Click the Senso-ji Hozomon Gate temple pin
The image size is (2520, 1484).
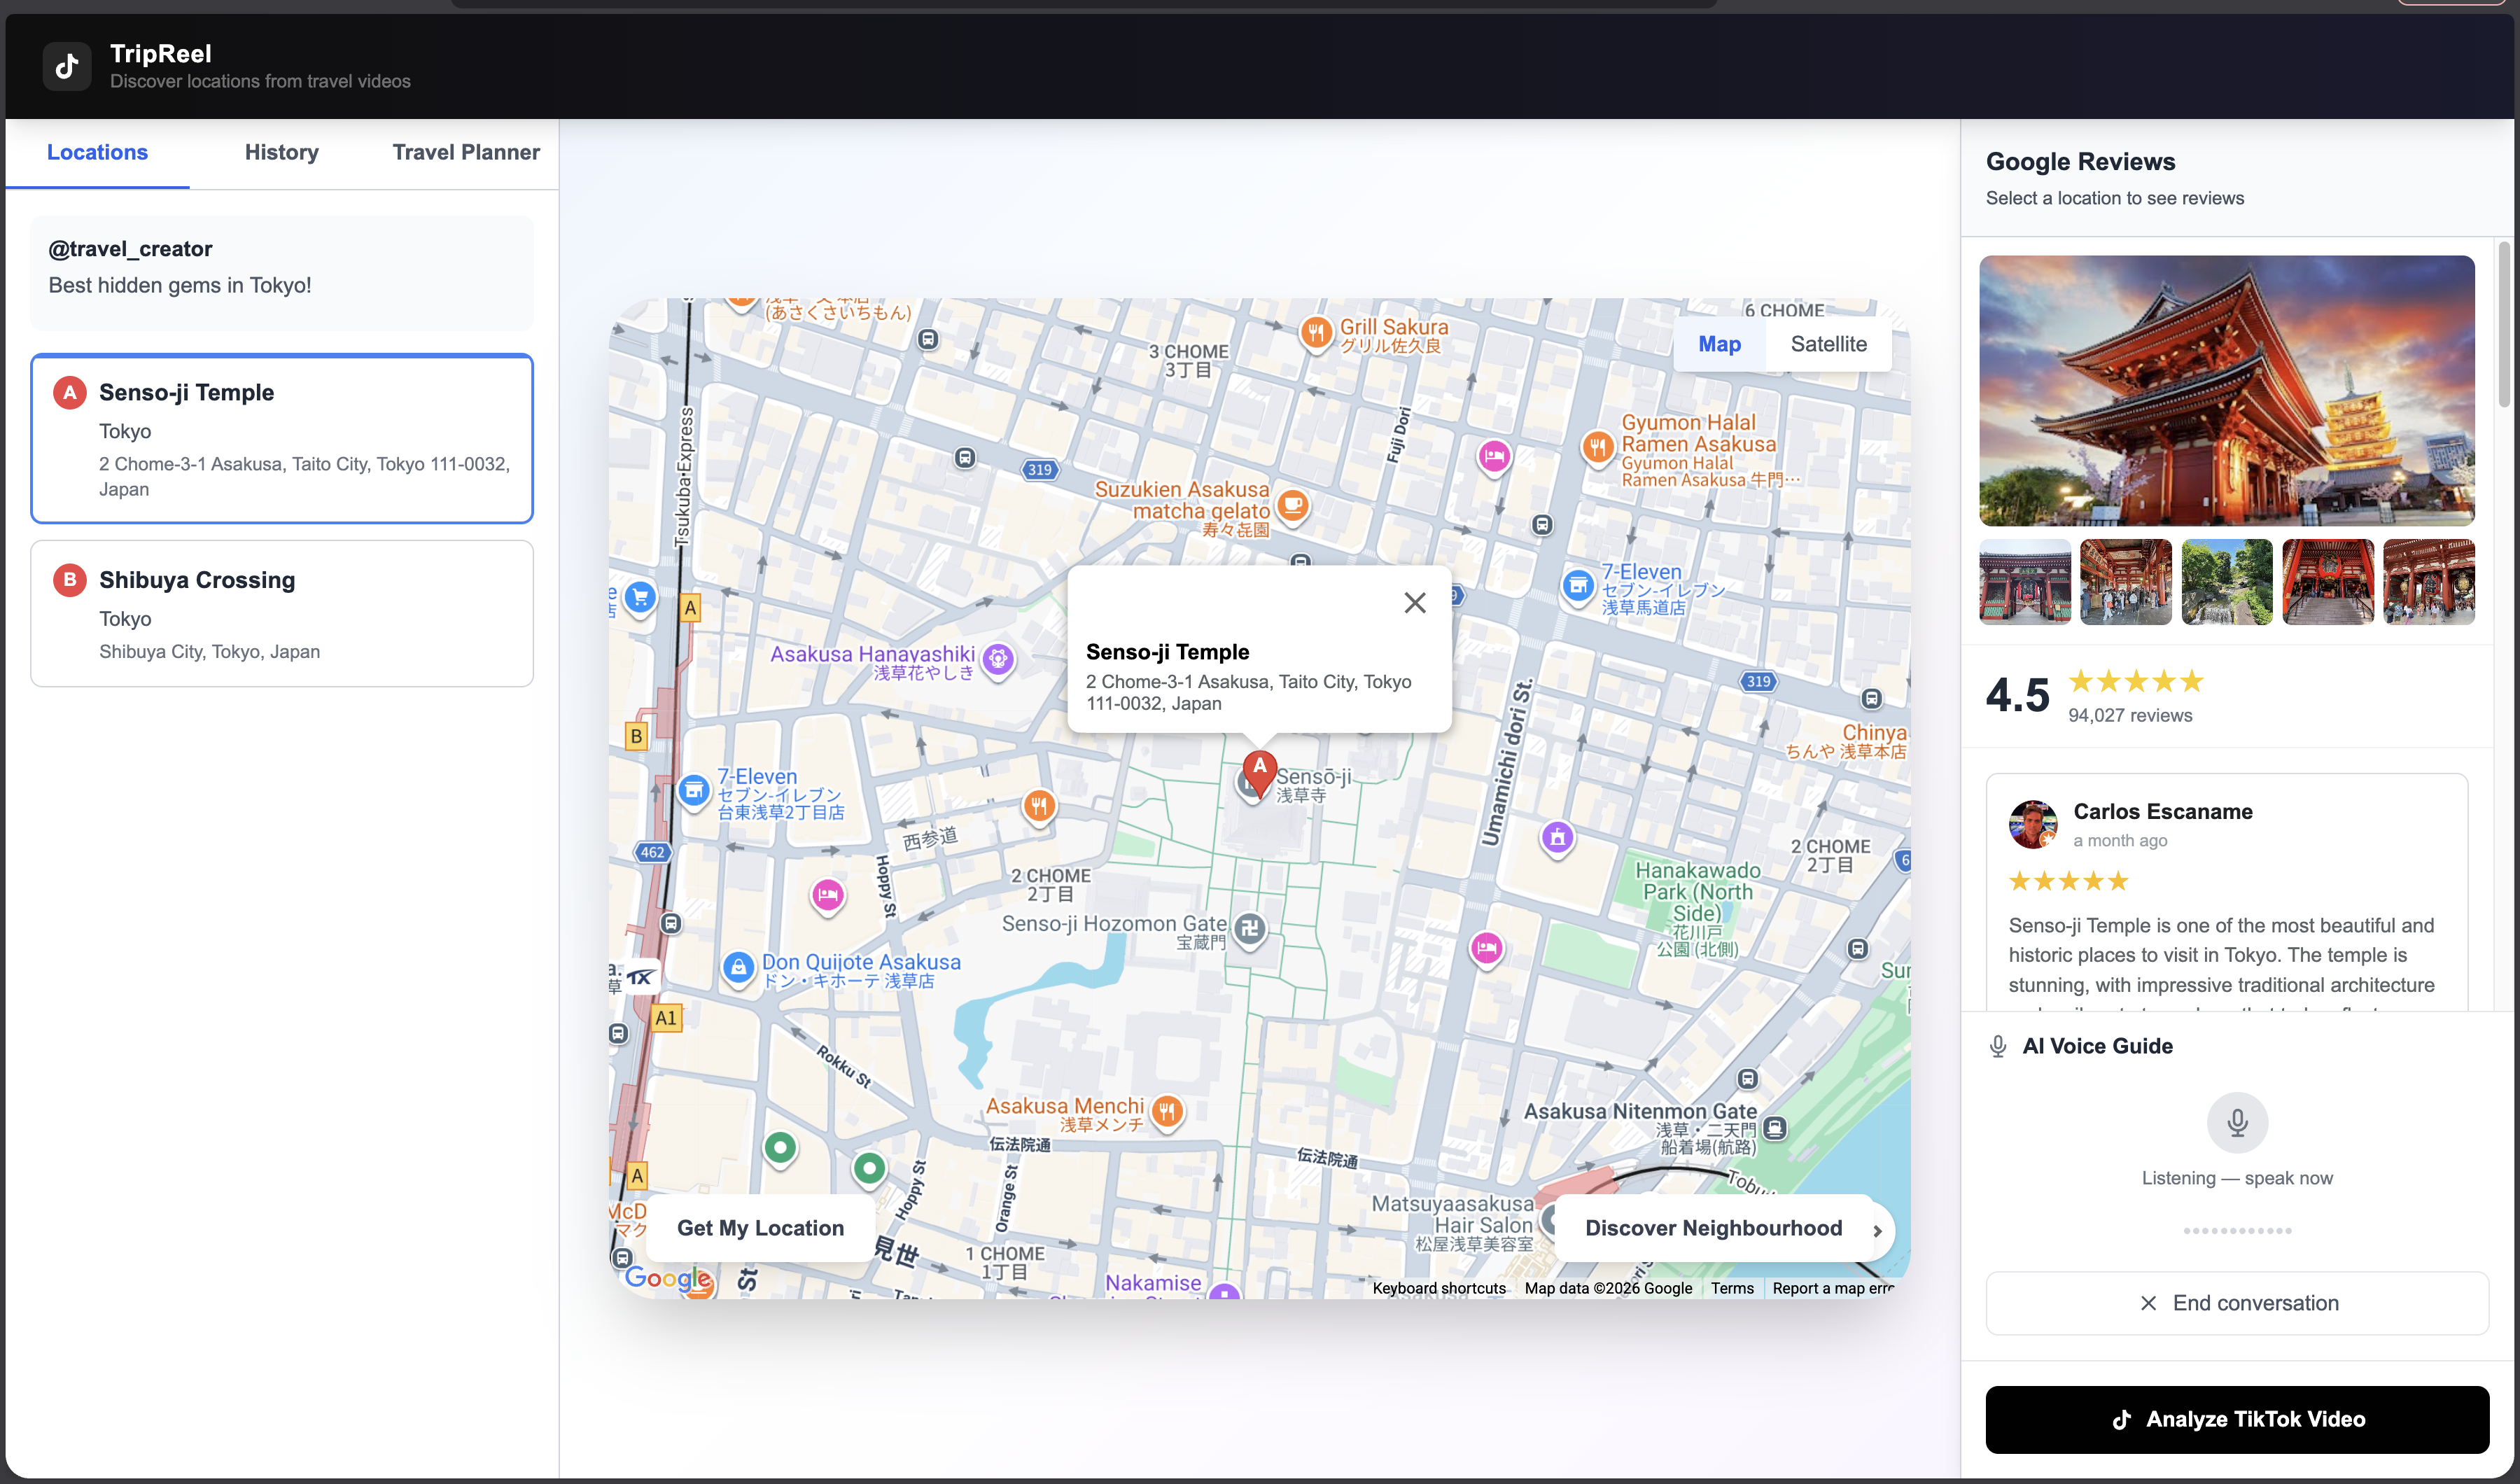(x=1249, y=929)
